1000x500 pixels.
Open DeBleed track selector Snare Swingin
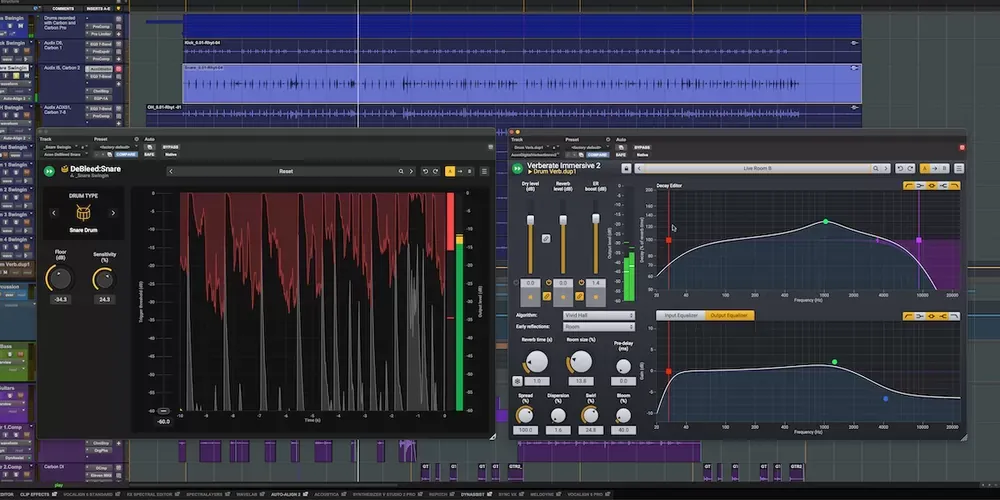(60, 147)
